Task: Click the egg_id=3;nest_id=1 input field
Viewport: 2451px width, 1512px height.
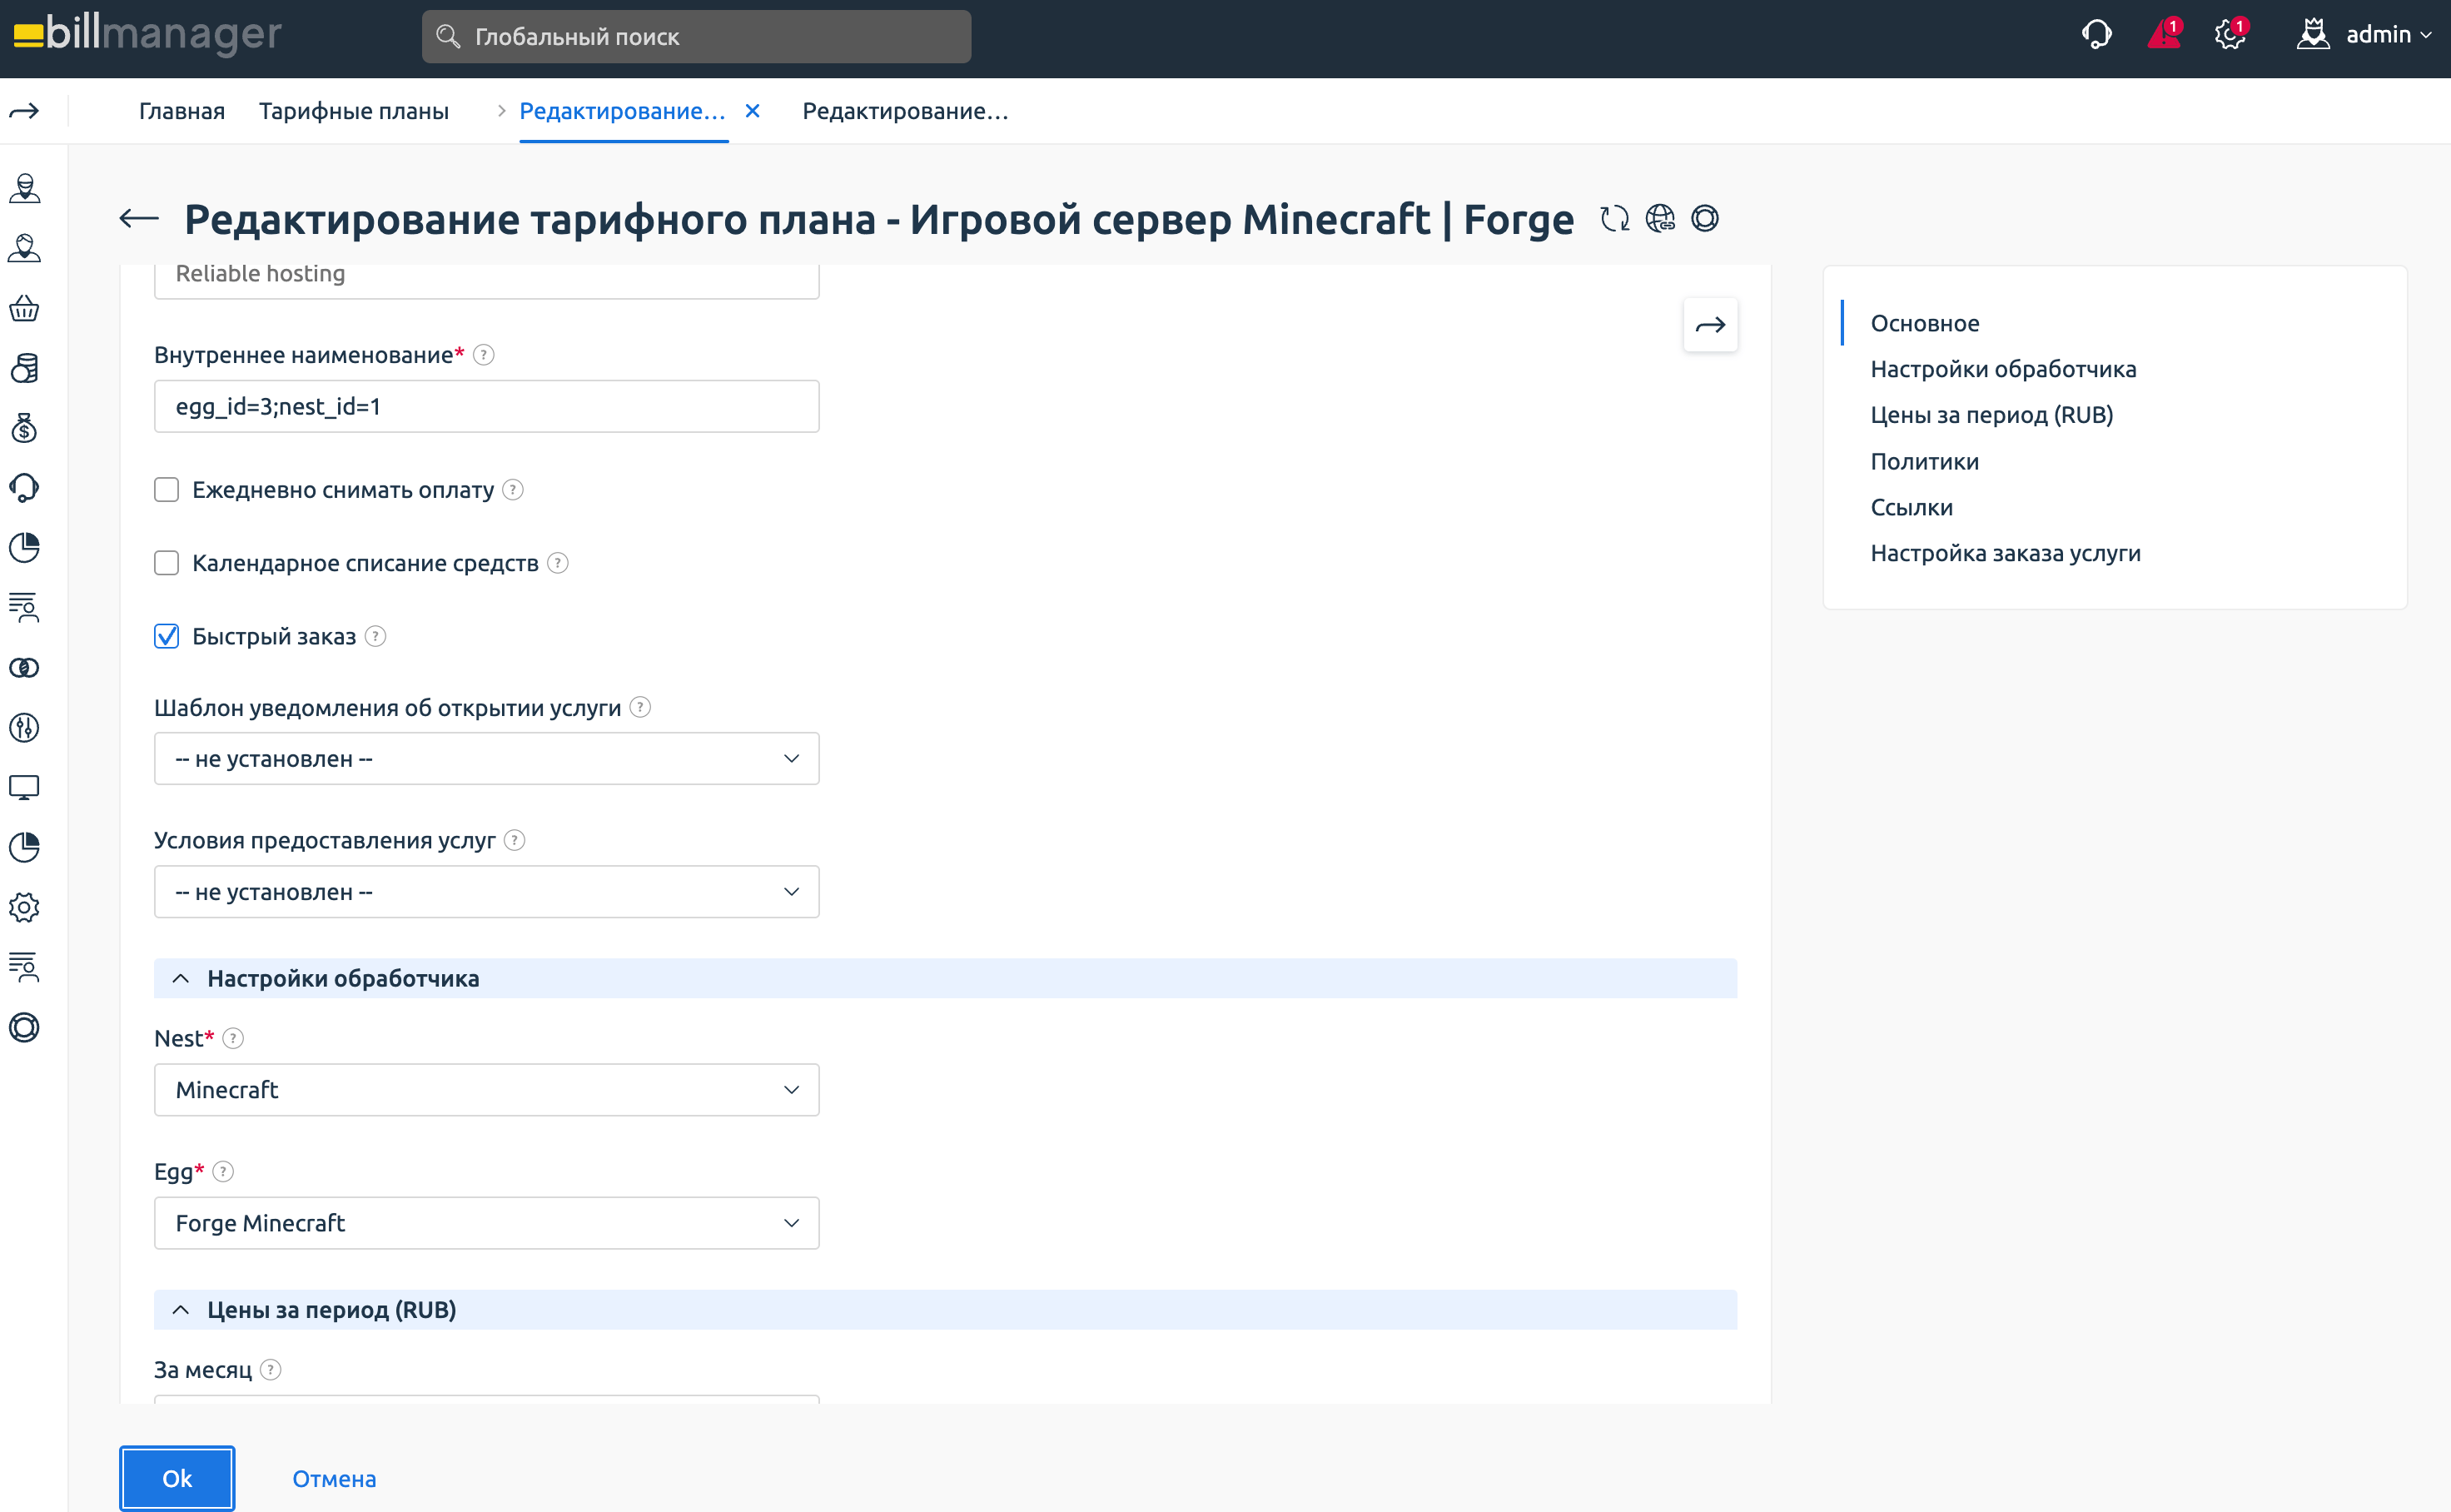Action: pos(487,406)
